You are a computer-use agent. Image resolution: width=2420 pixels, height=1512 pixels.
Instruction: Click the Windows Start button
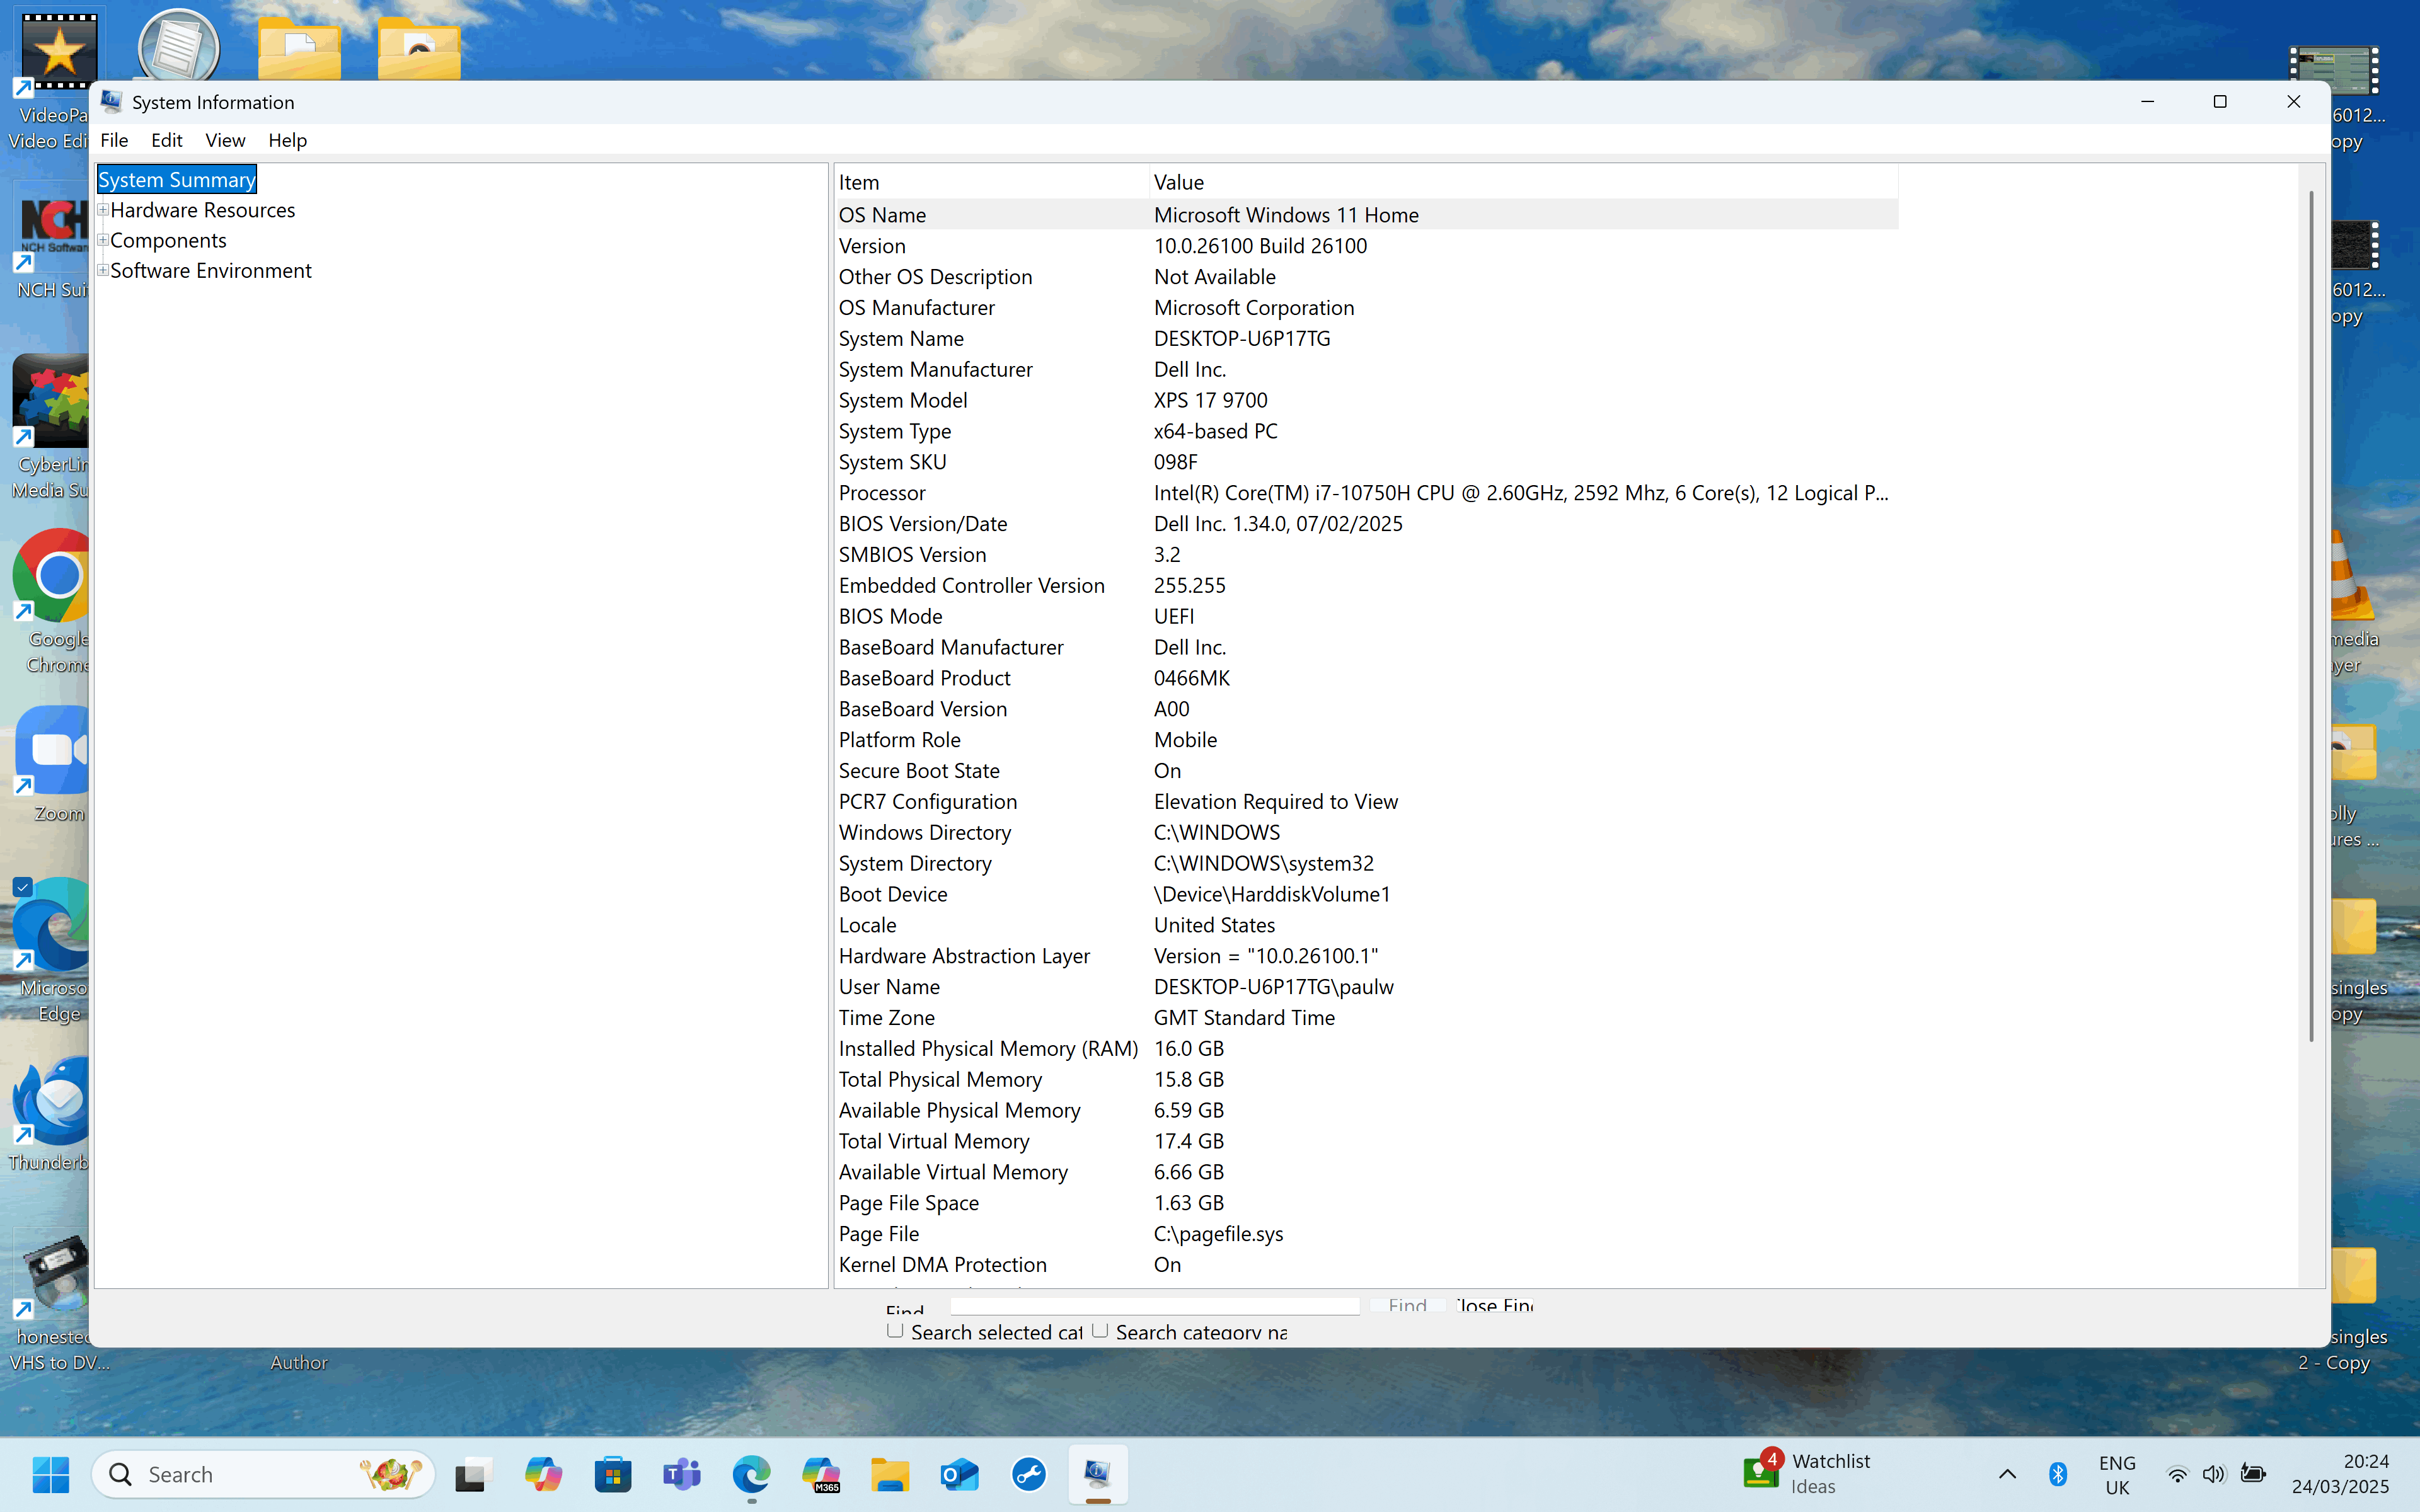point(51,1474)
